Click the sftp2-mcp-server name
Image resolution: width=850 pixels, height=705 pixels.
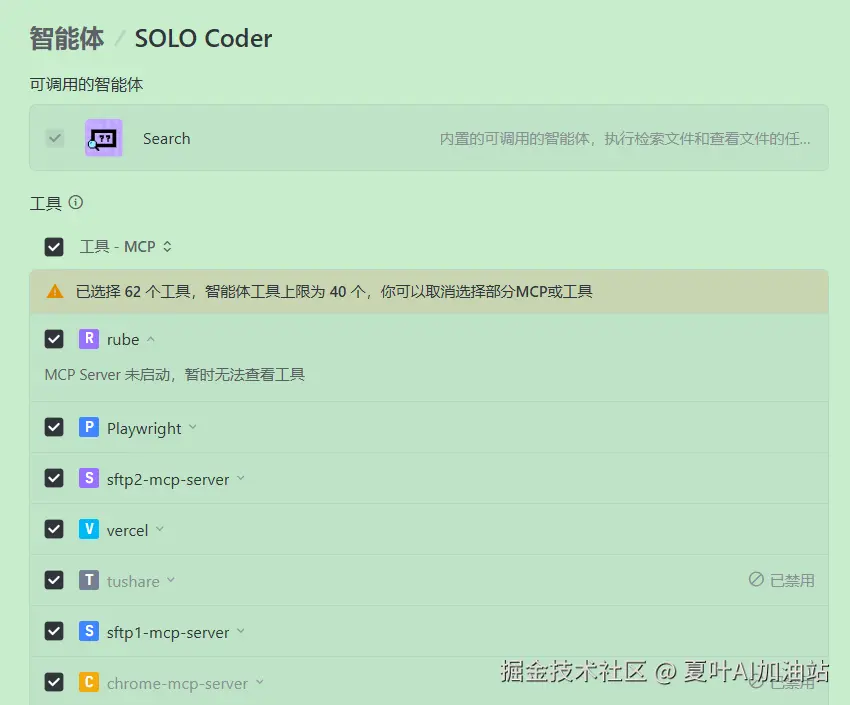click(168, 480)
